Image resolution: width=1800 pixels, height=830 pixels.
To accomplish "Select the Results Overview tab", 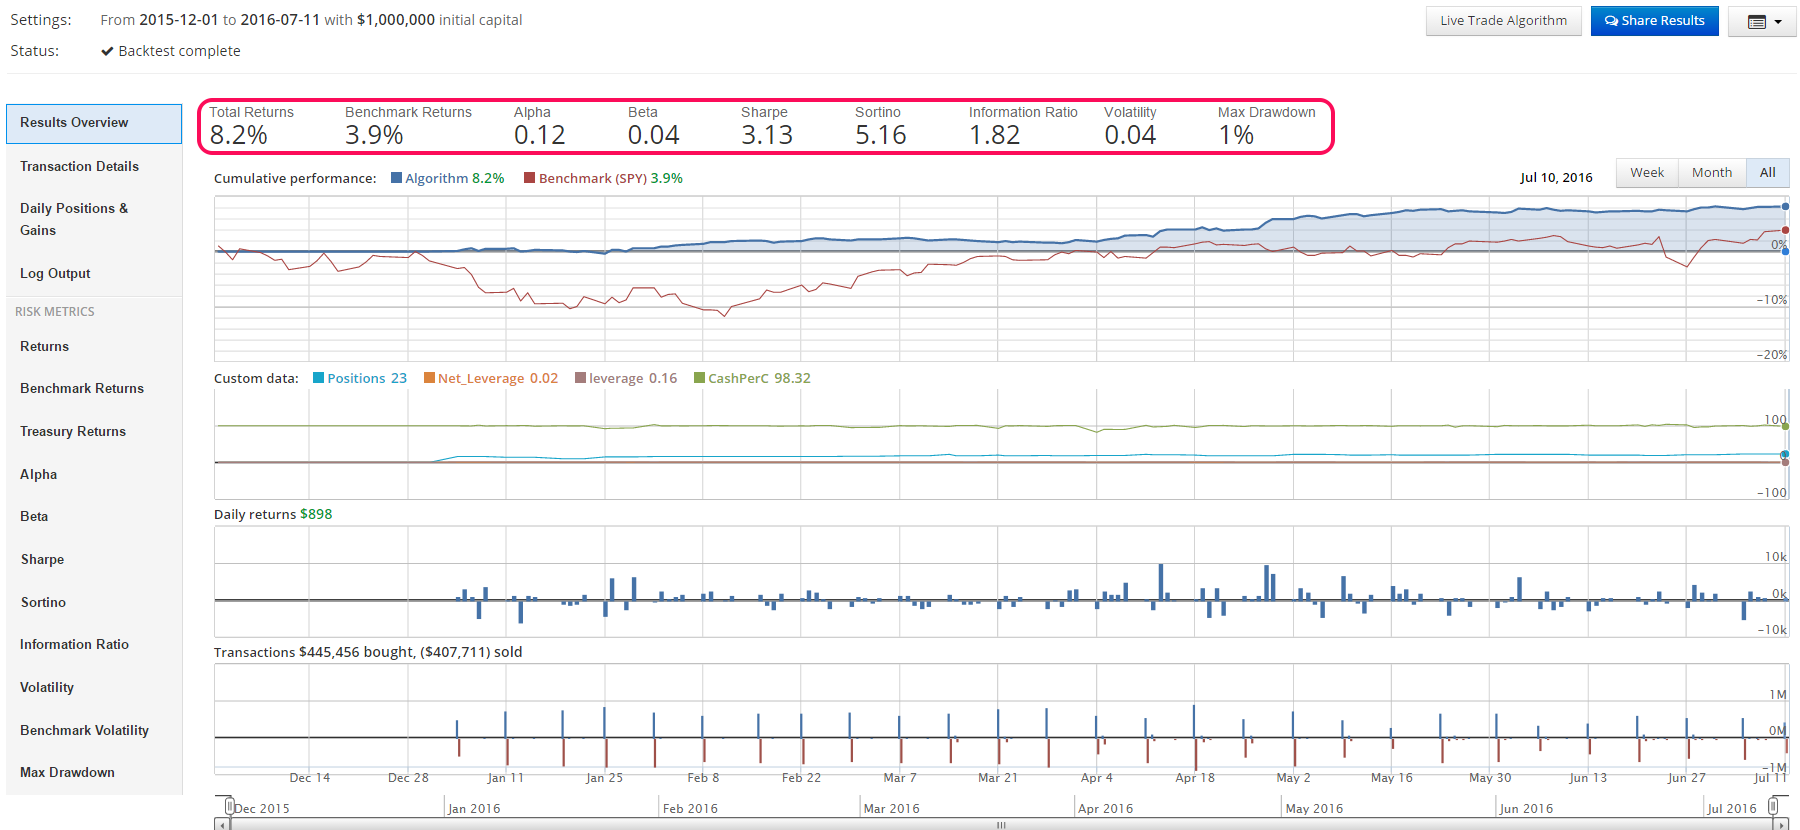I will pos(94,123).
